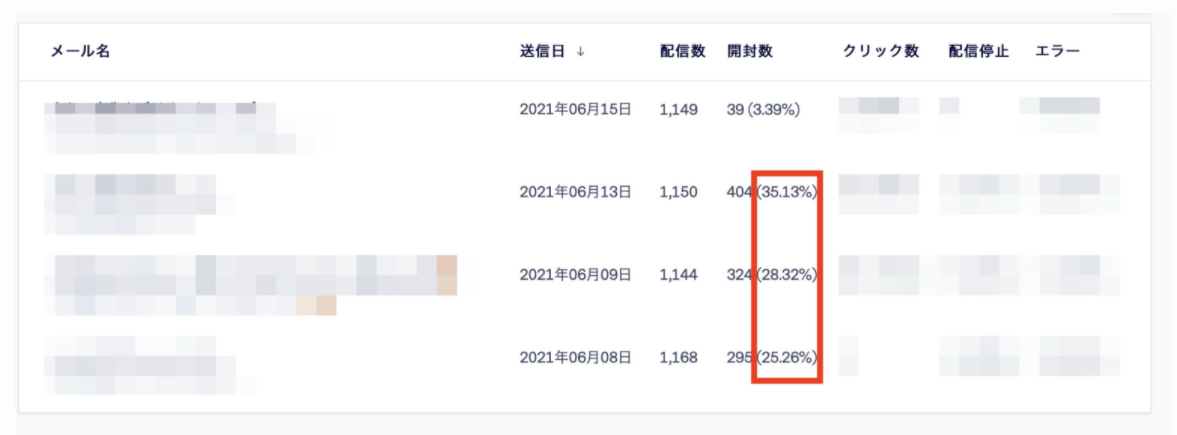Open the email sent 2021年06月08日
The image size is (1177, 435).
pyautogui.click(x=150, y=364)
